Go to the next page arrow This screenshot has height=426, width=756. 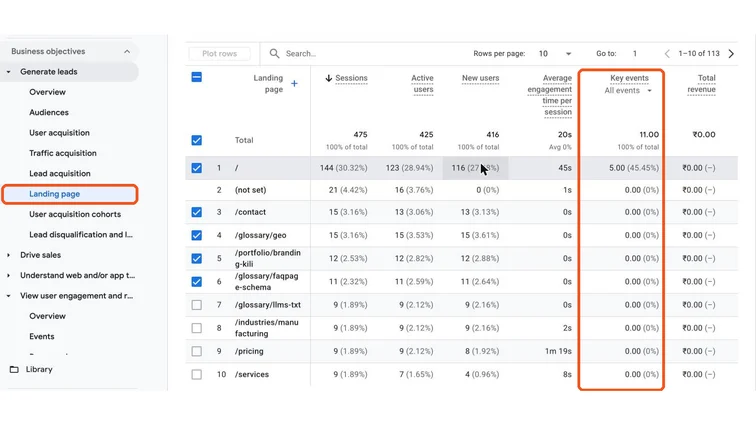(x=731, y=53)
